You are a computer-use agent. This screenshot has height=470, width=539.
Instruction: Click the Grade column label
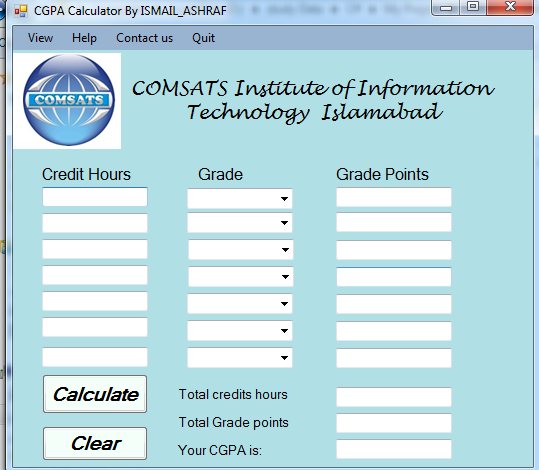(x=220, y=174)
